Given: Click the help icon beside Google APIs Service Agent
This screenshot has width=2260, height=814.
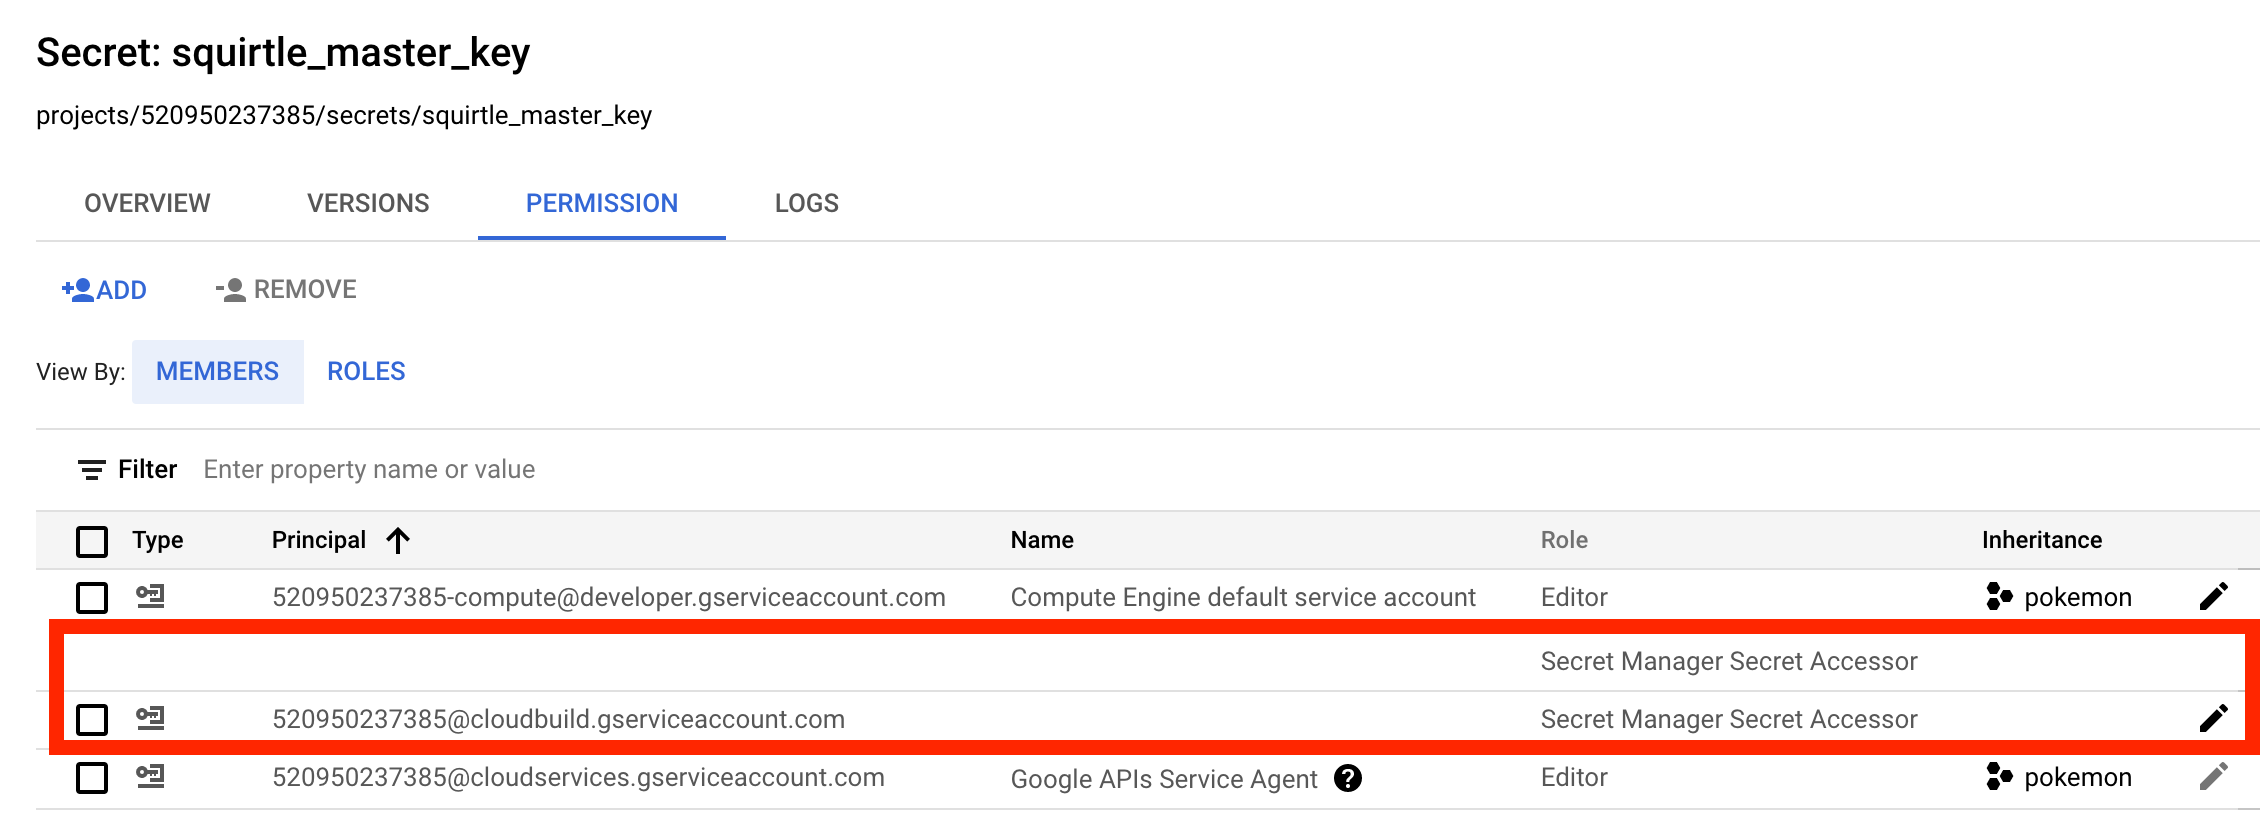Looking at the screenshot, I should click(x=1348, y=778).
